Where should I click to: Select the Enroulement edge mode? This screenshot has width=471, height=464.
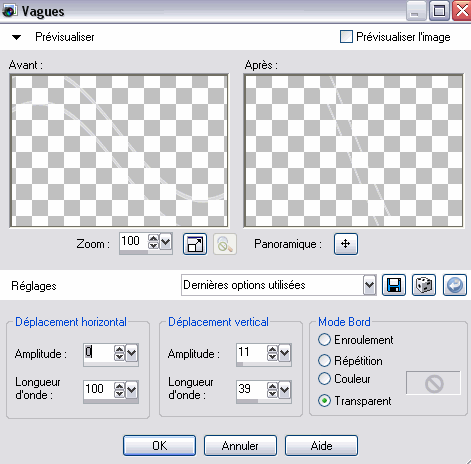tap(324, 340)
